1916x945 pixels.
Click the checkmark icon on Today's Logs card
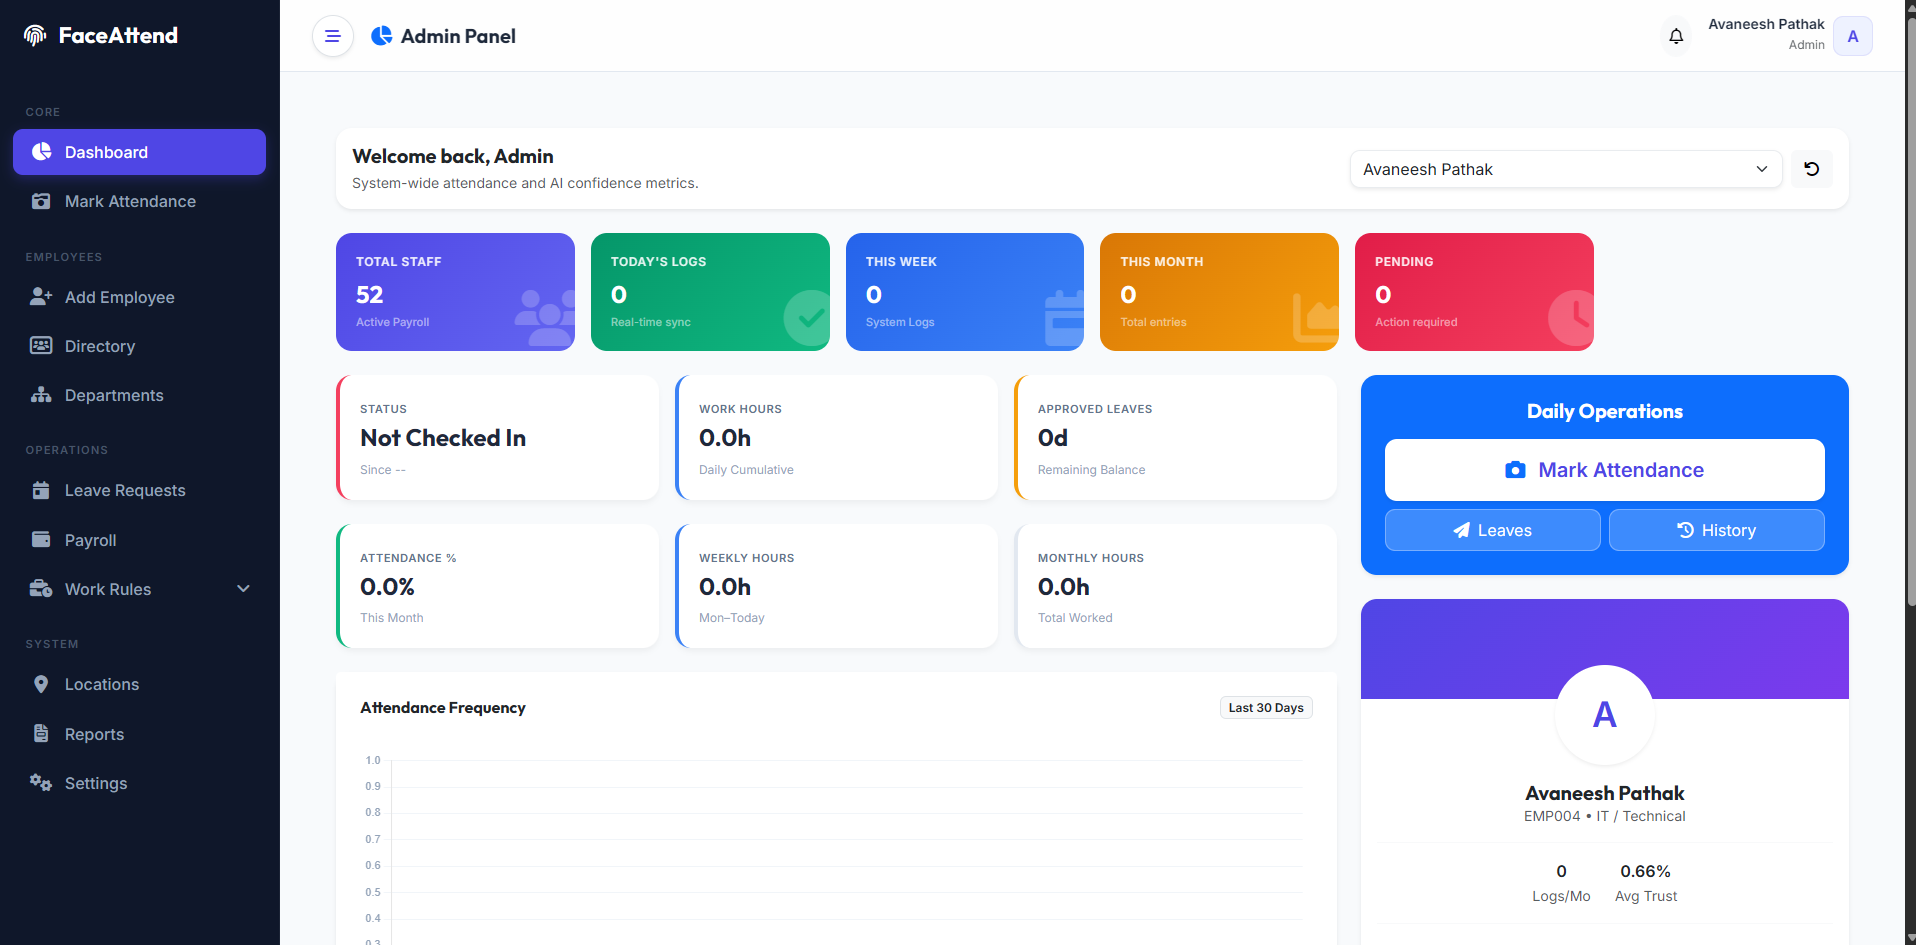tap(808, 318)
